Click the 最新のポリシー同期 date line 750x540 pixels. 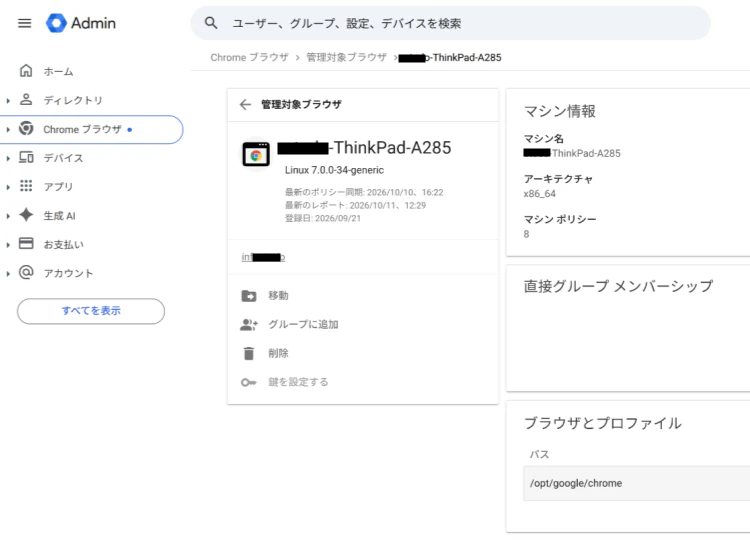pos(364,192)
